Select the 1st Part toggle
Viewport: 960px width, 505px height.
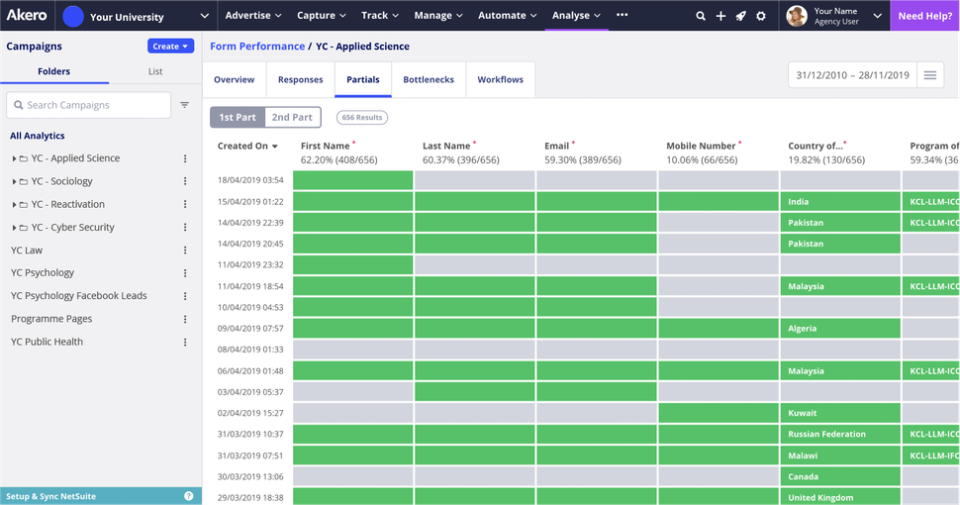(237, 118)
